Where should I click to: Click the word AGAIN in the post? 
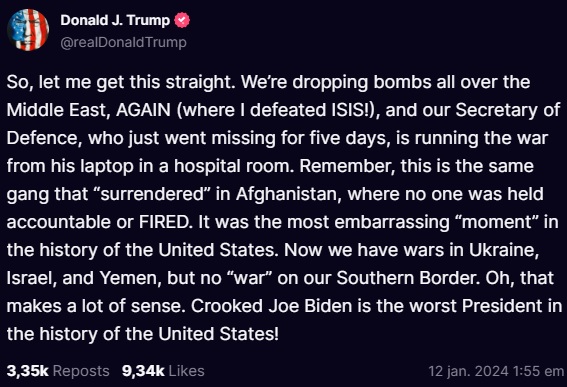(x=143, y=110)
